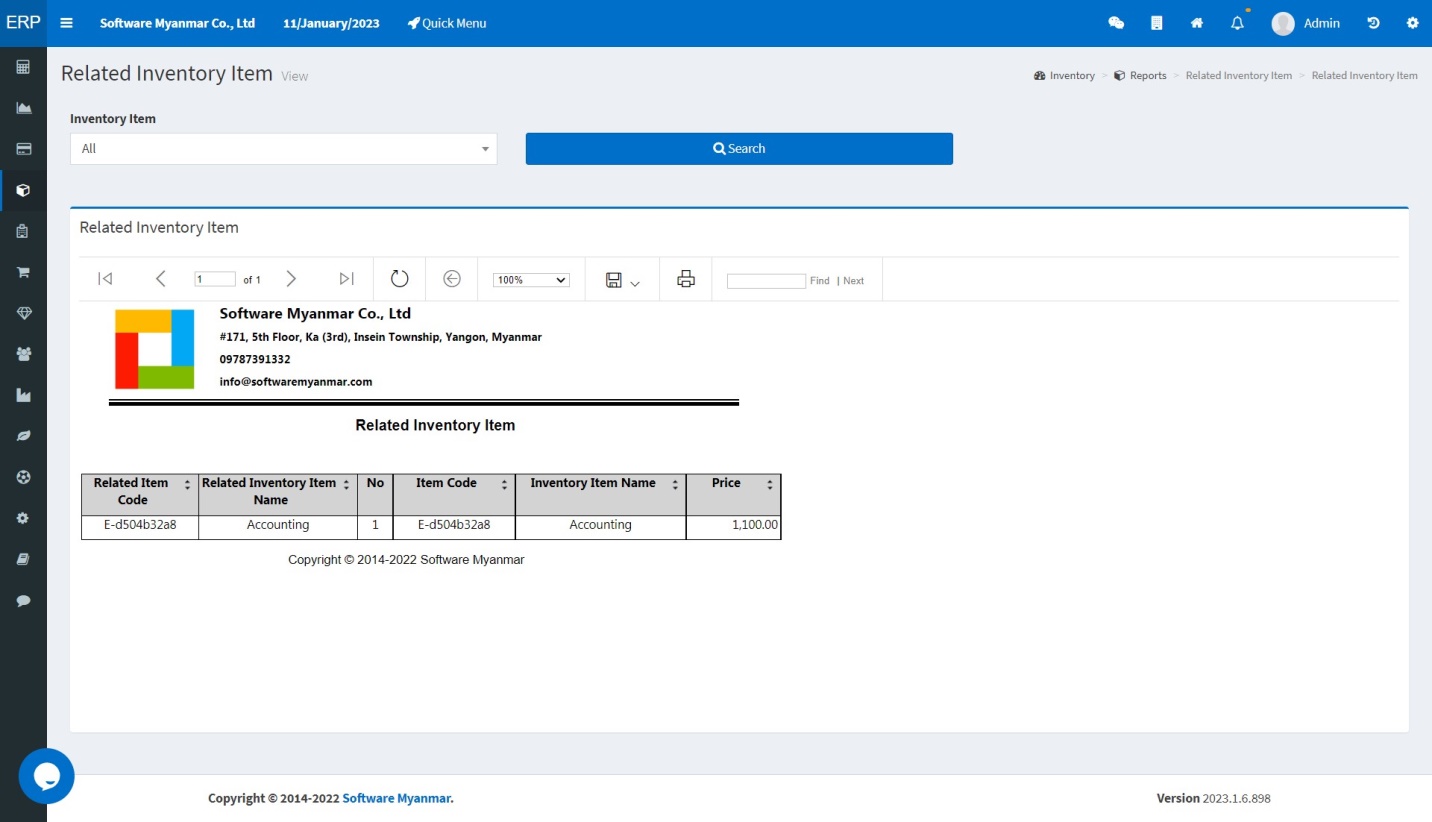
Task: Click the history clock icon in header
Action: pyautogui.click(x=1373, y=23)
